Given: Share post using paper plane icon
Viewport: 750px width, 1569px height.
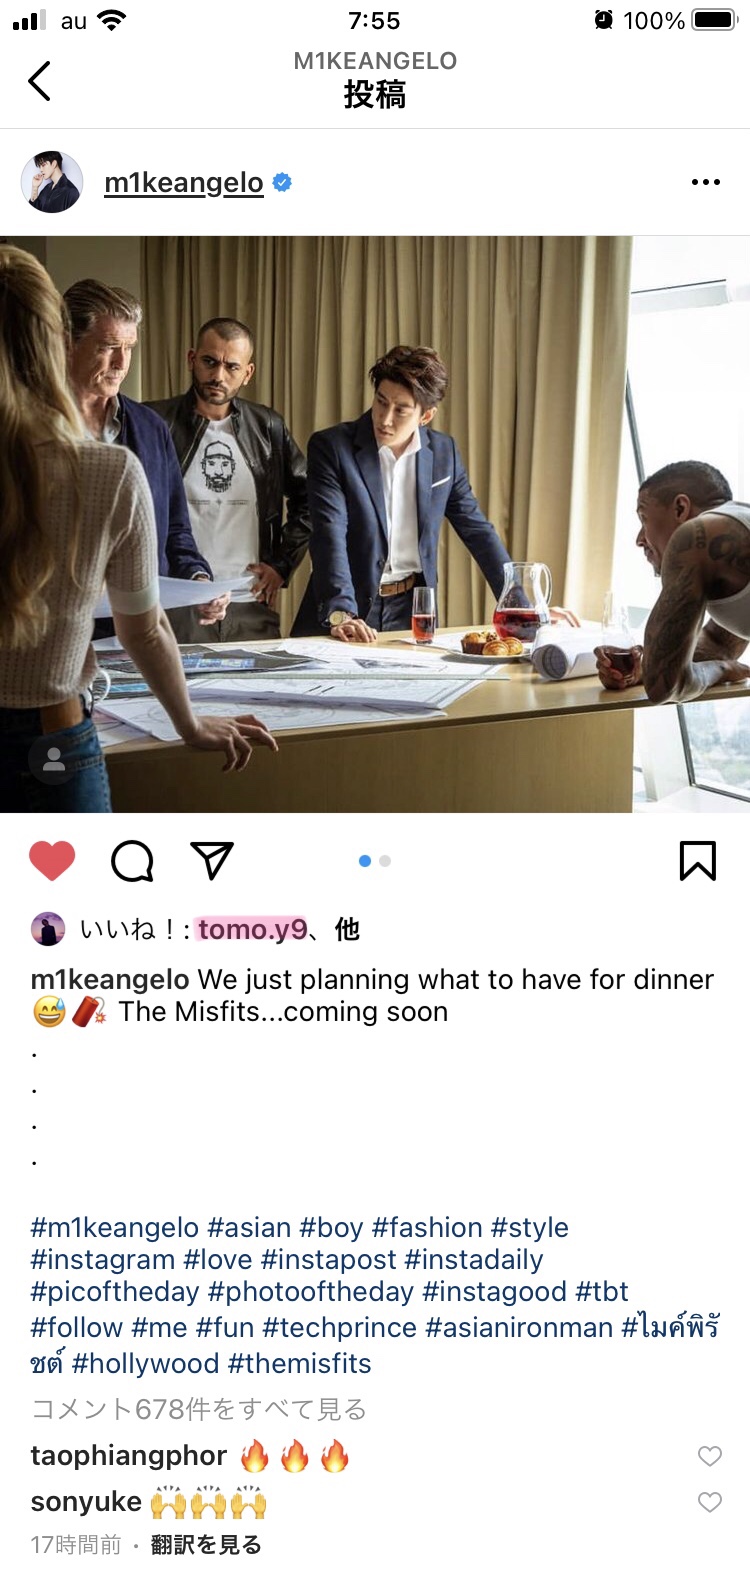Looking at the screenshot, I should pos(211,861).
